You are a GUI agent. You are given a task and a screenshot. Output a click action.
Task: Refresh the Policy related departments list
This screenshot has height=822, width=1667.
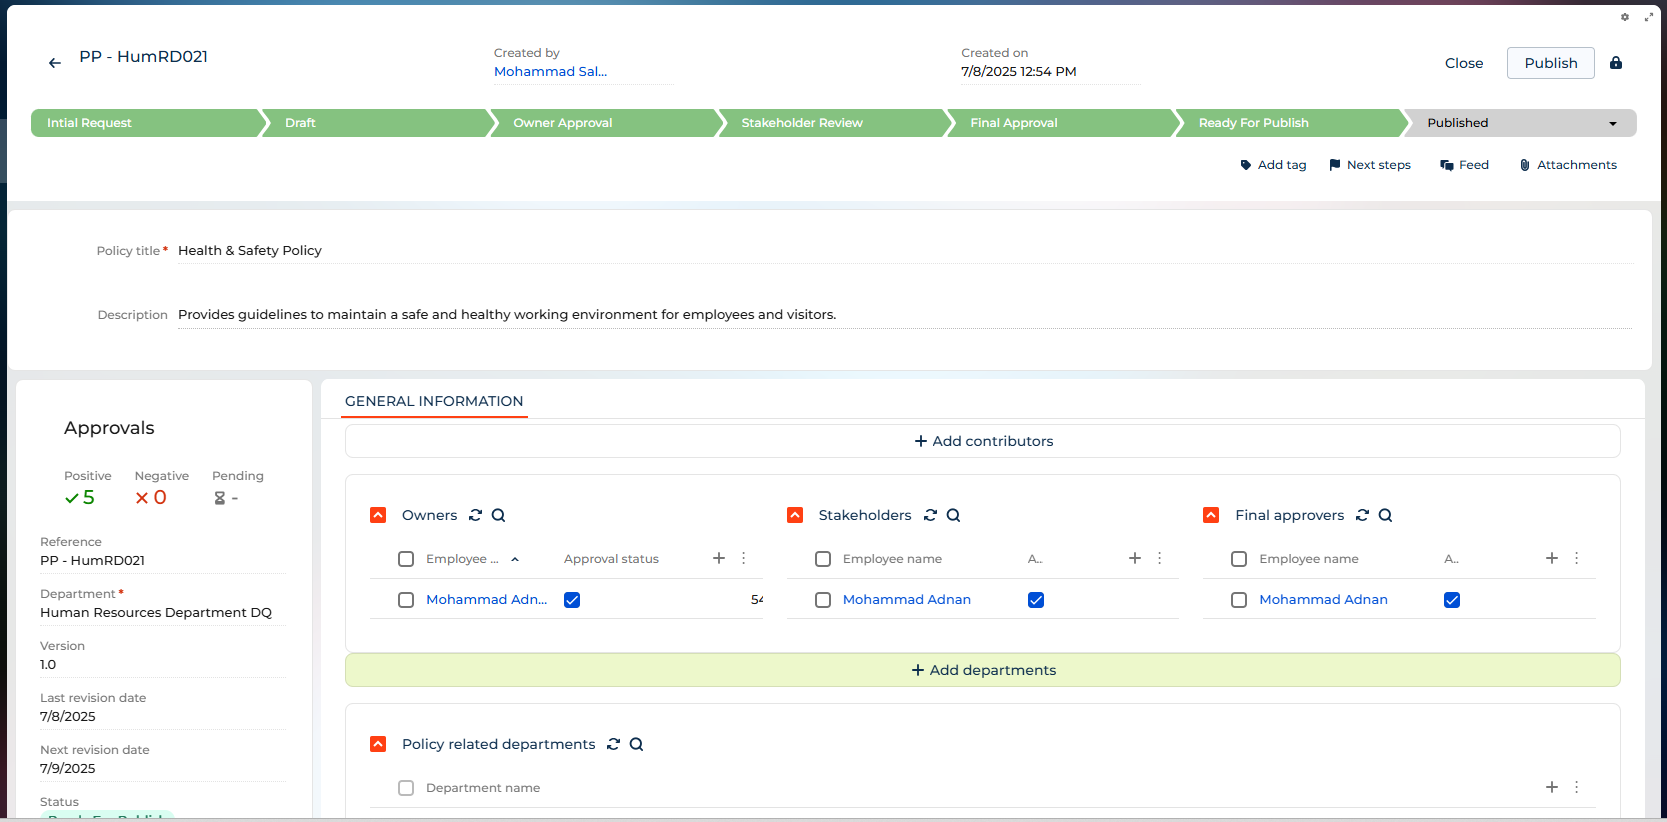[x=614, y=744]
